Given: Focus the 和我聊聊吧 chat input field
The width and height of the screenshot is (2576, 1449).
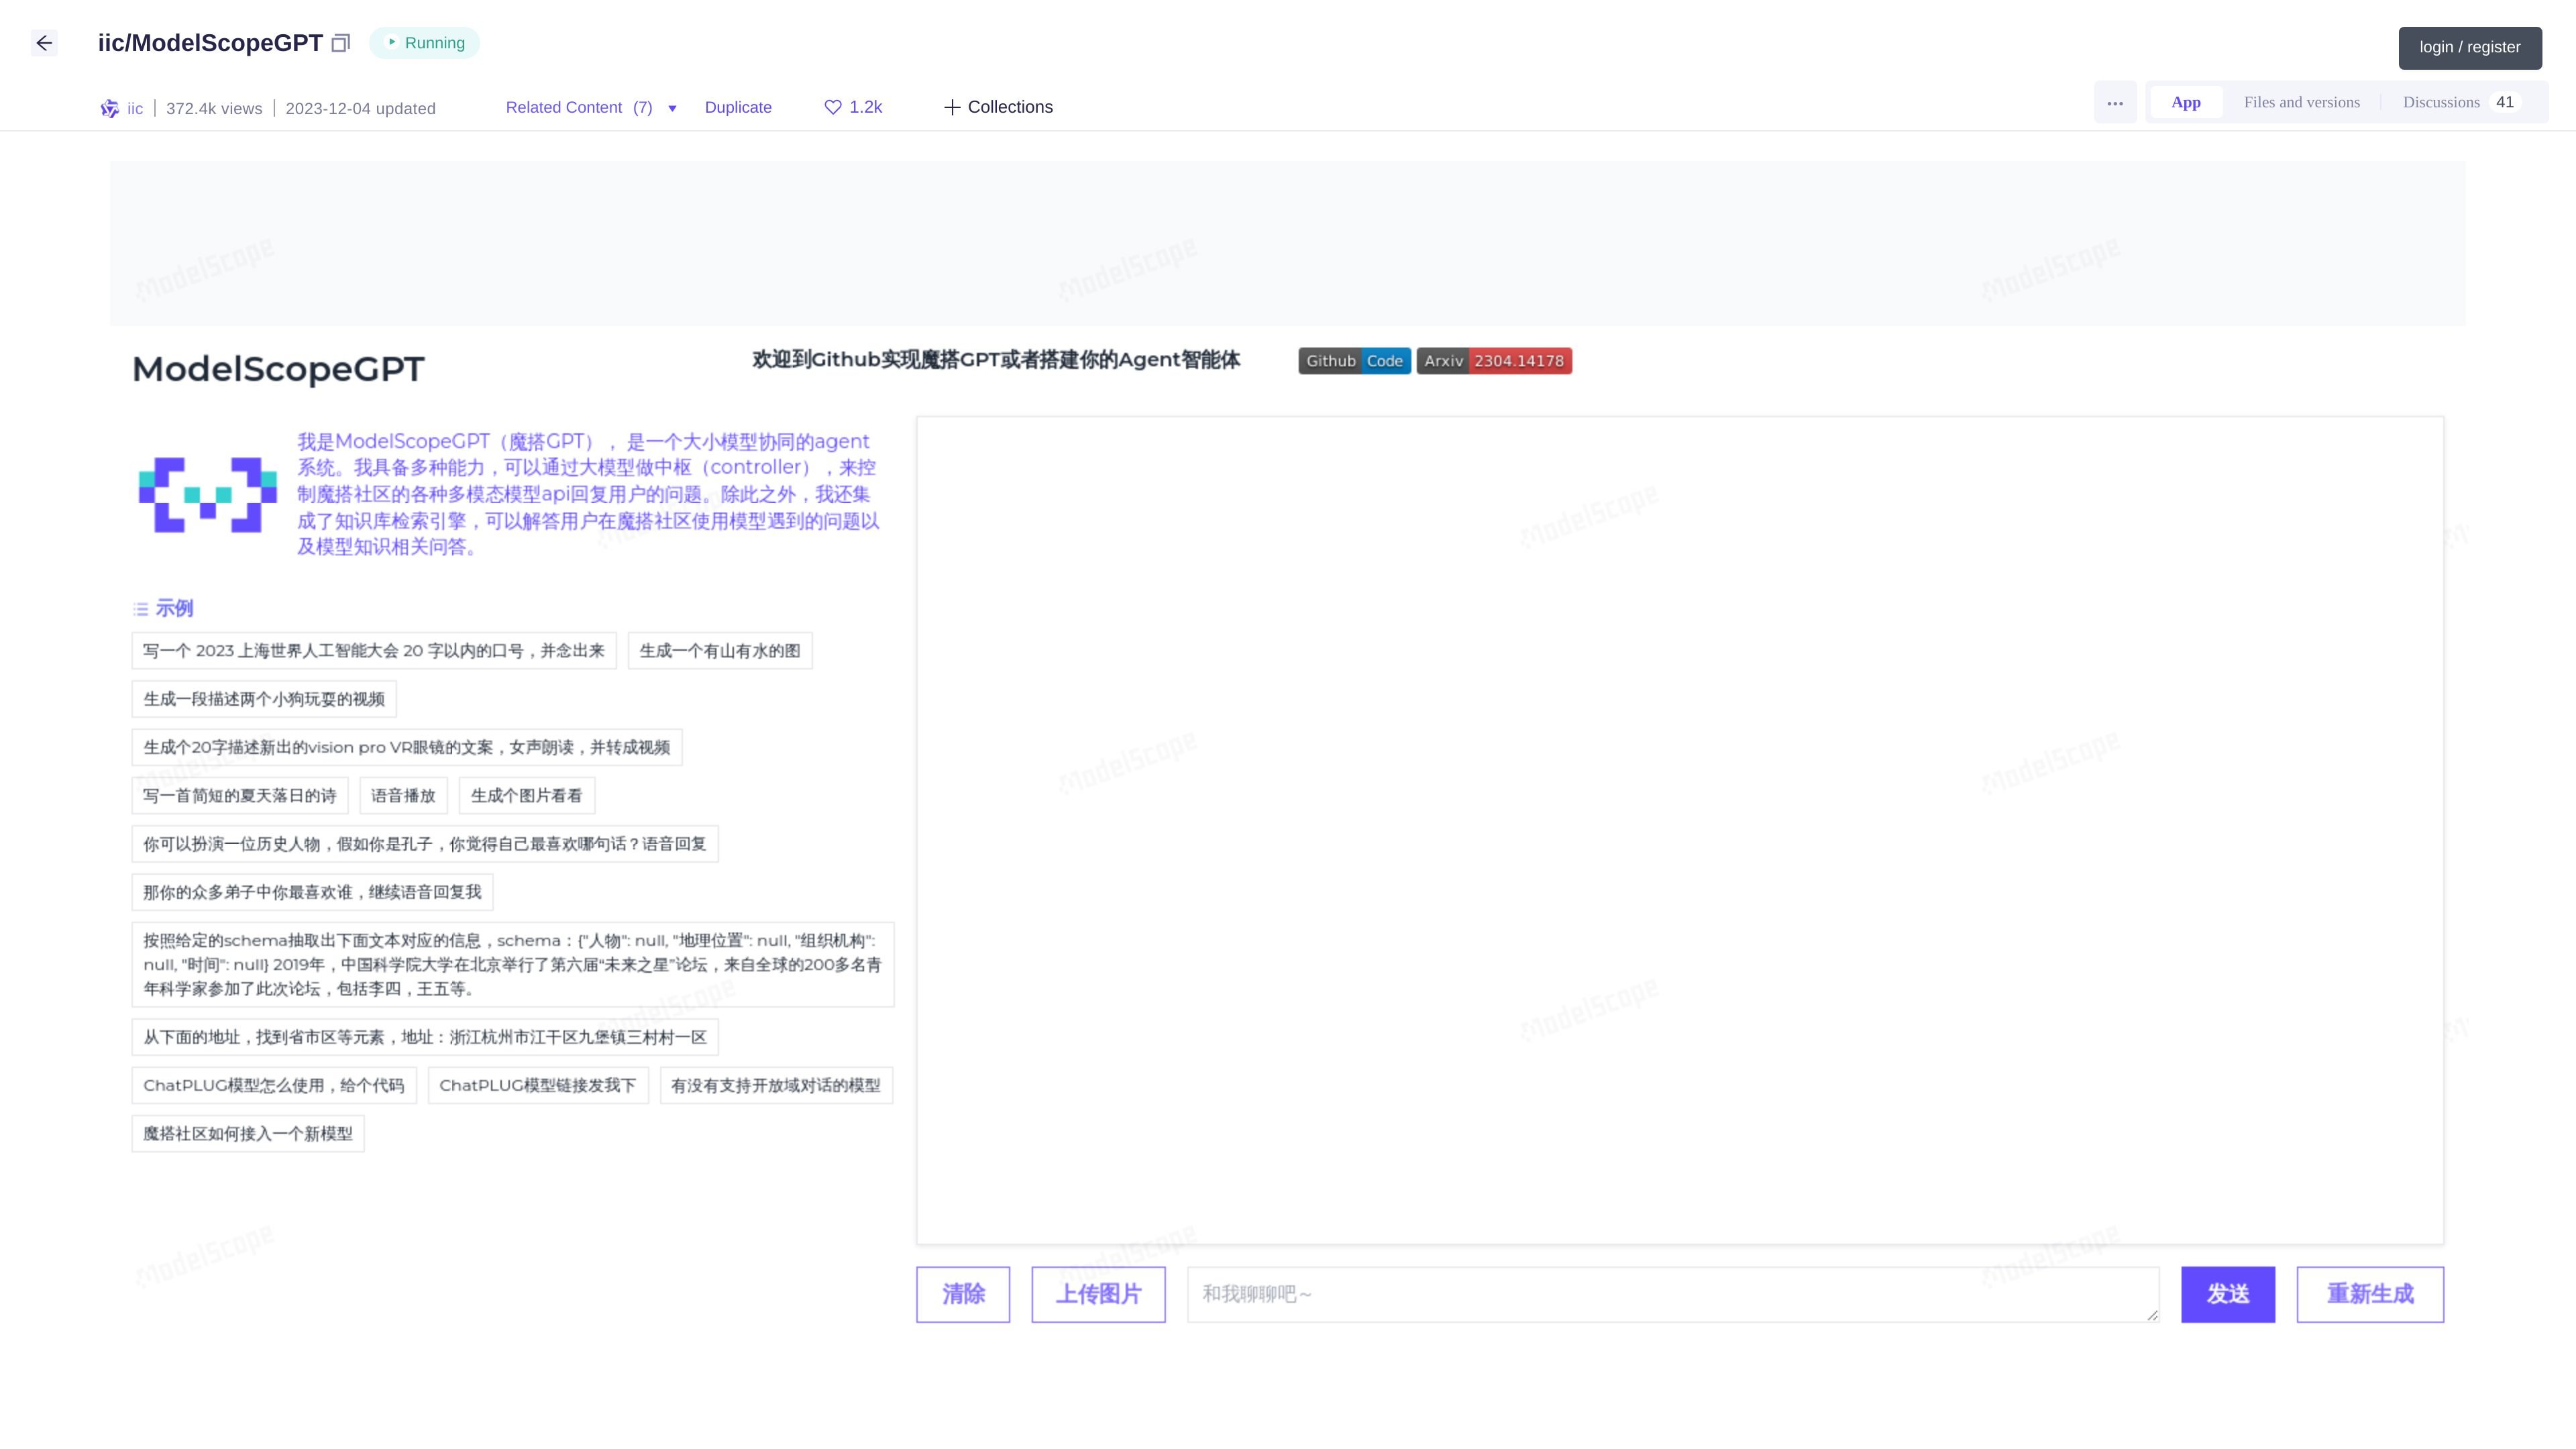Looking at the screenshot, I should (x=1672, y=1294).
